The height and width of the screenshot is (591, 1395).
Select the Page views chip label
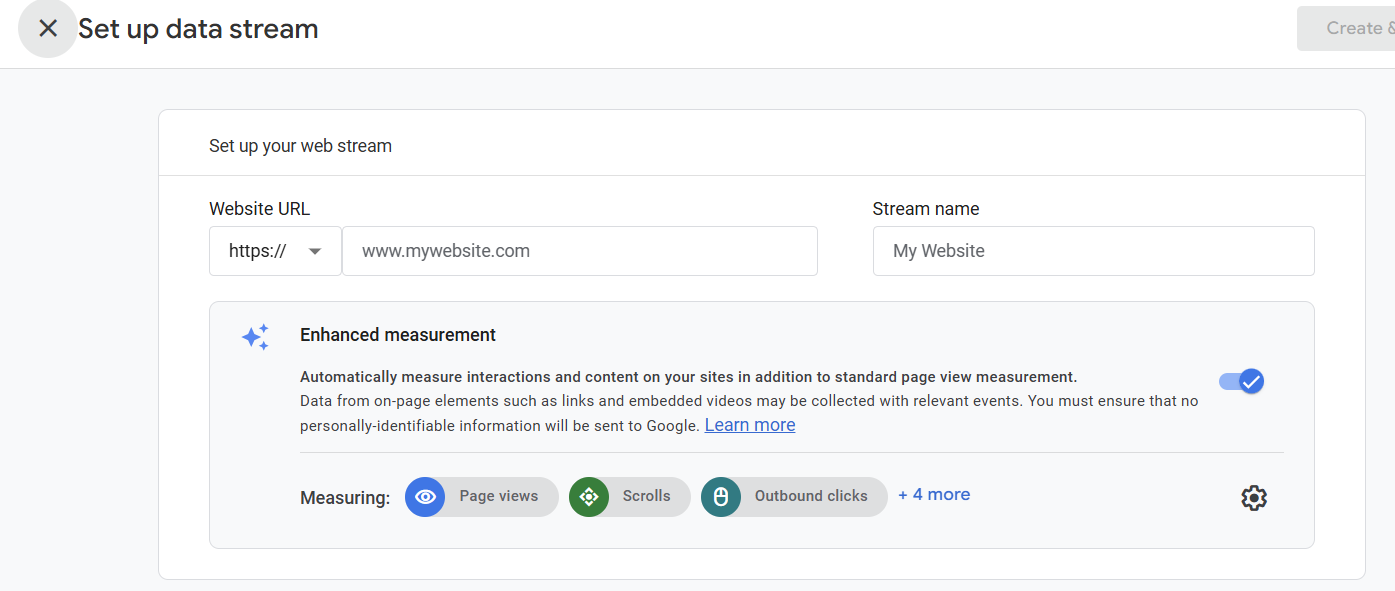pyautogui.click(x=499, y=496)
